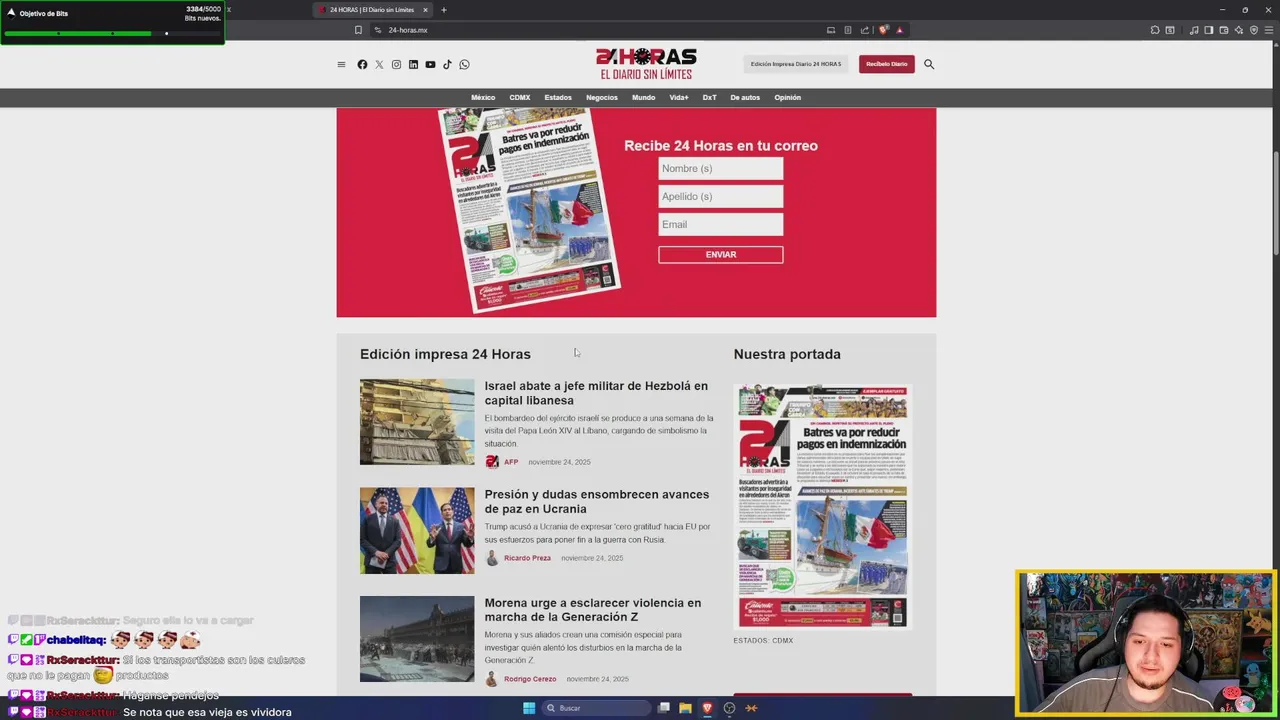The width and height of the screenshot is (1280, 720).
Task: Open the LinkedIn social icon
Action: tap(413, 64)
